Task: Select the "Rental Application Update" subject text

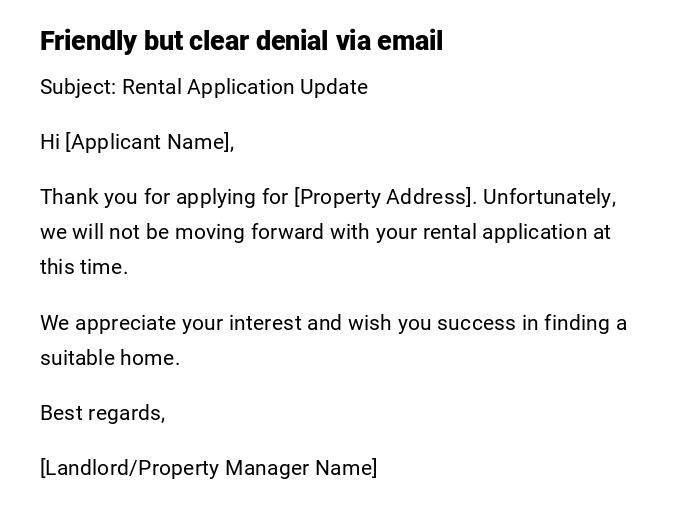Action: tap(245, 87)
